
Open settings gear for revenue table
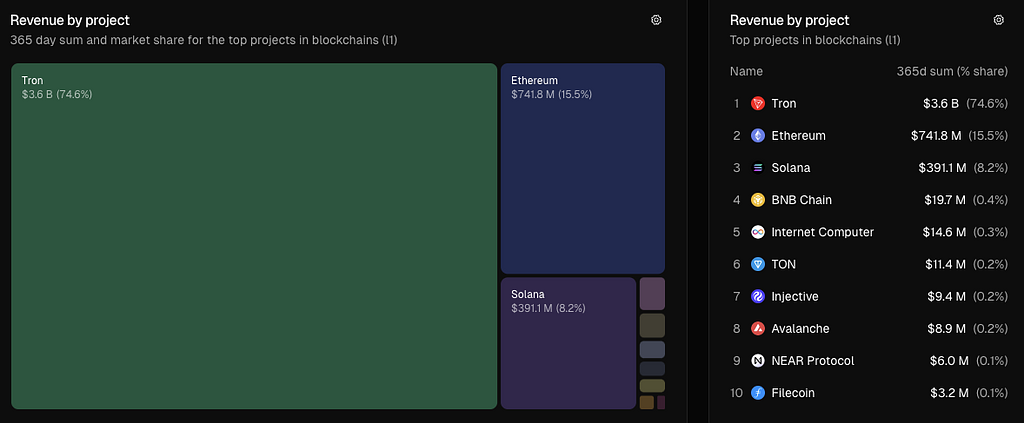(x=998, y=20)
